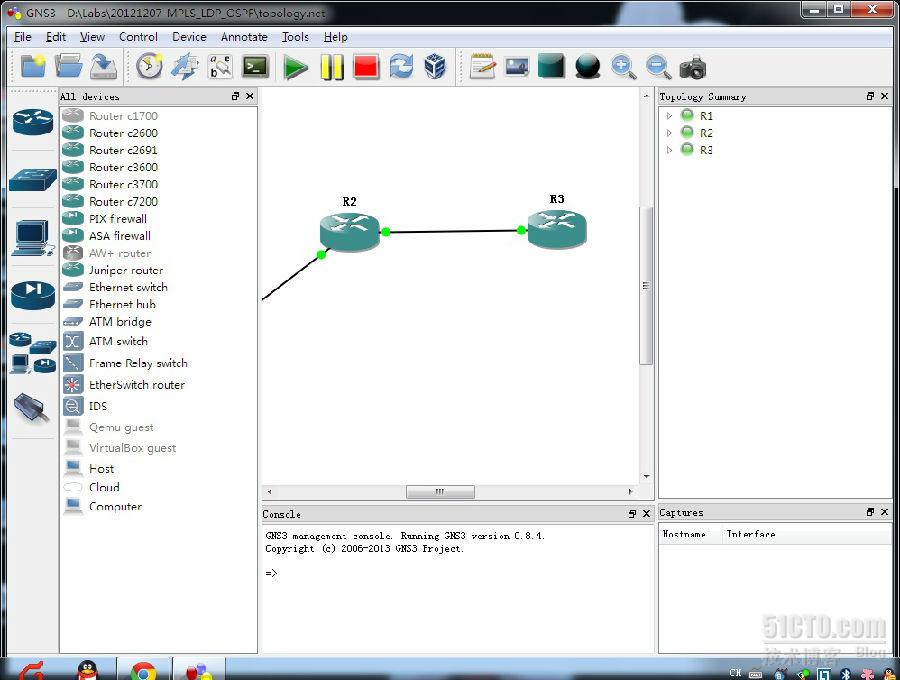Start all devices with the green play button
The width and height of the screenshot is (900, 680).
coord(296,67)
